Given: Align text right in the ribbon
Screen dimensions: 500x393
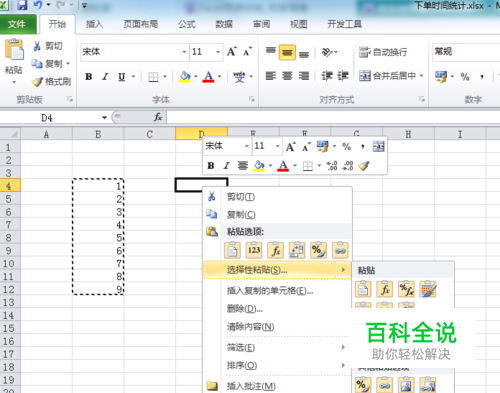Looking at the screenshot, I should (x=304, y=76).
